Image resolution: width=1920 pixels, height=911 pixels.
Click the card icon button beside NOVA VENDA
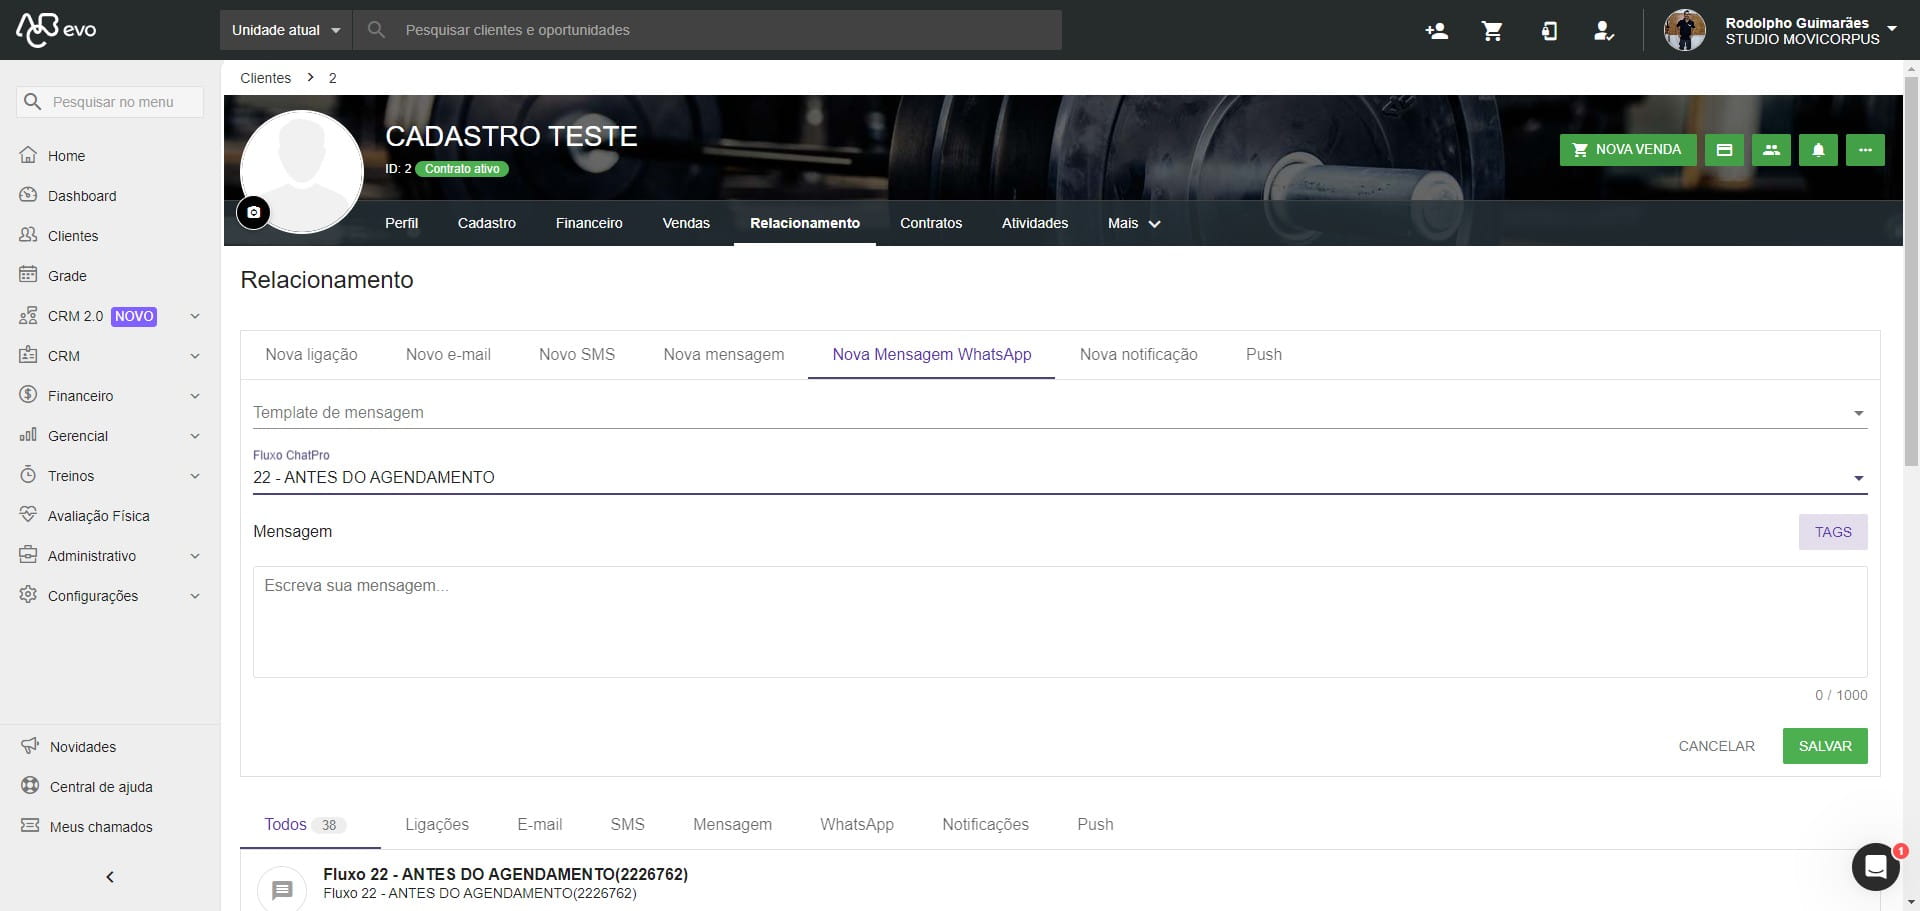click(1724, 150)
